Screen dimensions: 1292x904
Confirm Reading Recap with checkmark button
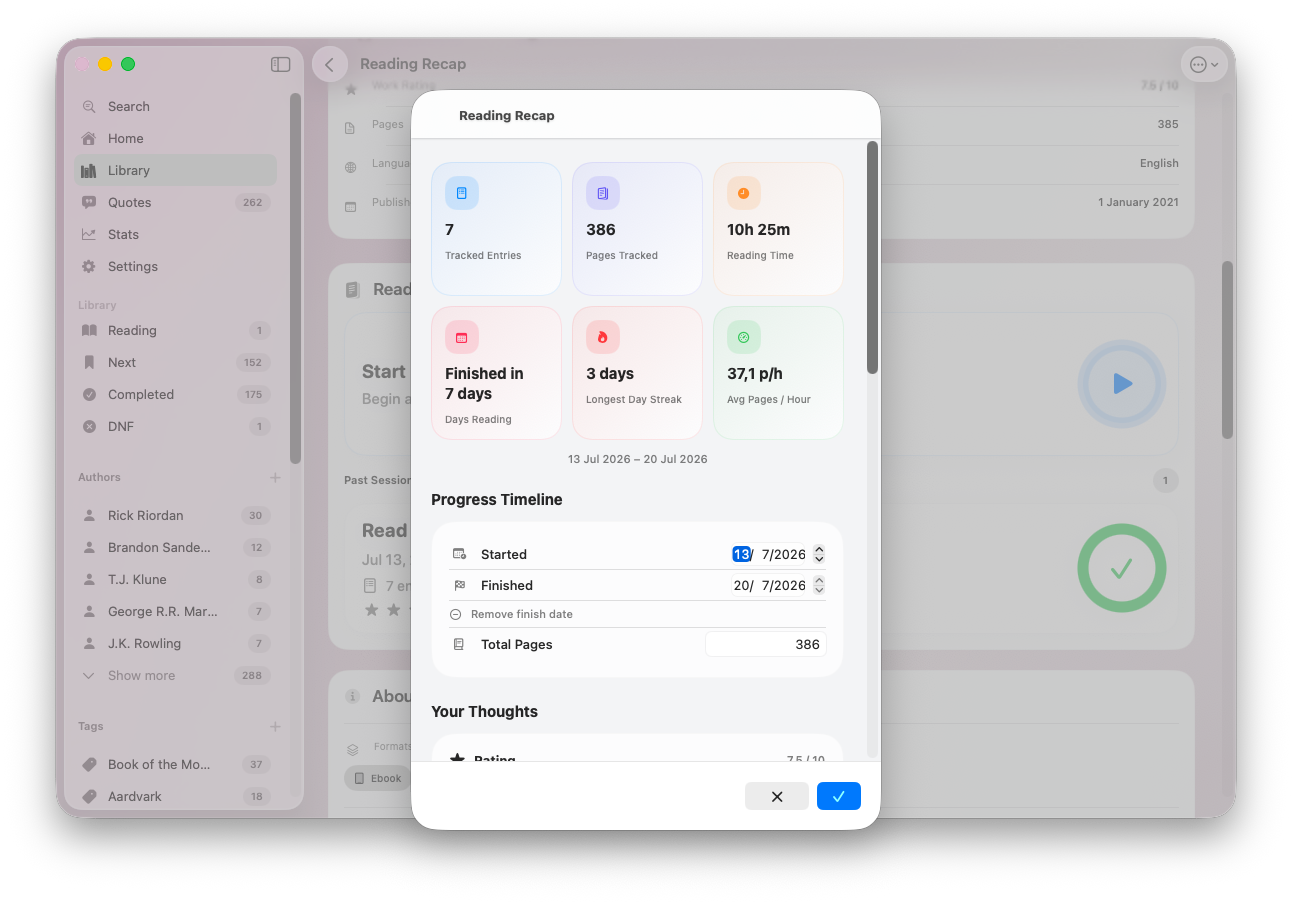pyautogui.click(x=839, y=796)
